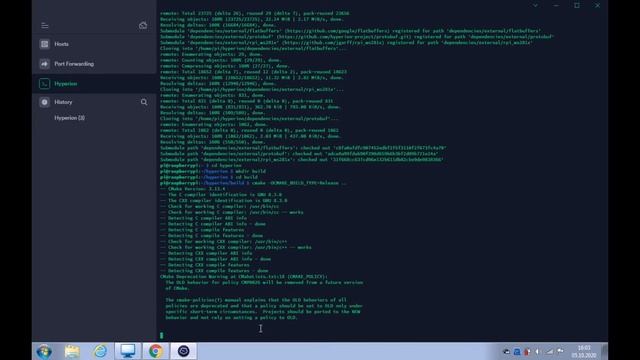The width and height of the screenshot is (640, 360).
Task: Click 'Detecting CXX compile features - done' line
Action: (214, 271)
